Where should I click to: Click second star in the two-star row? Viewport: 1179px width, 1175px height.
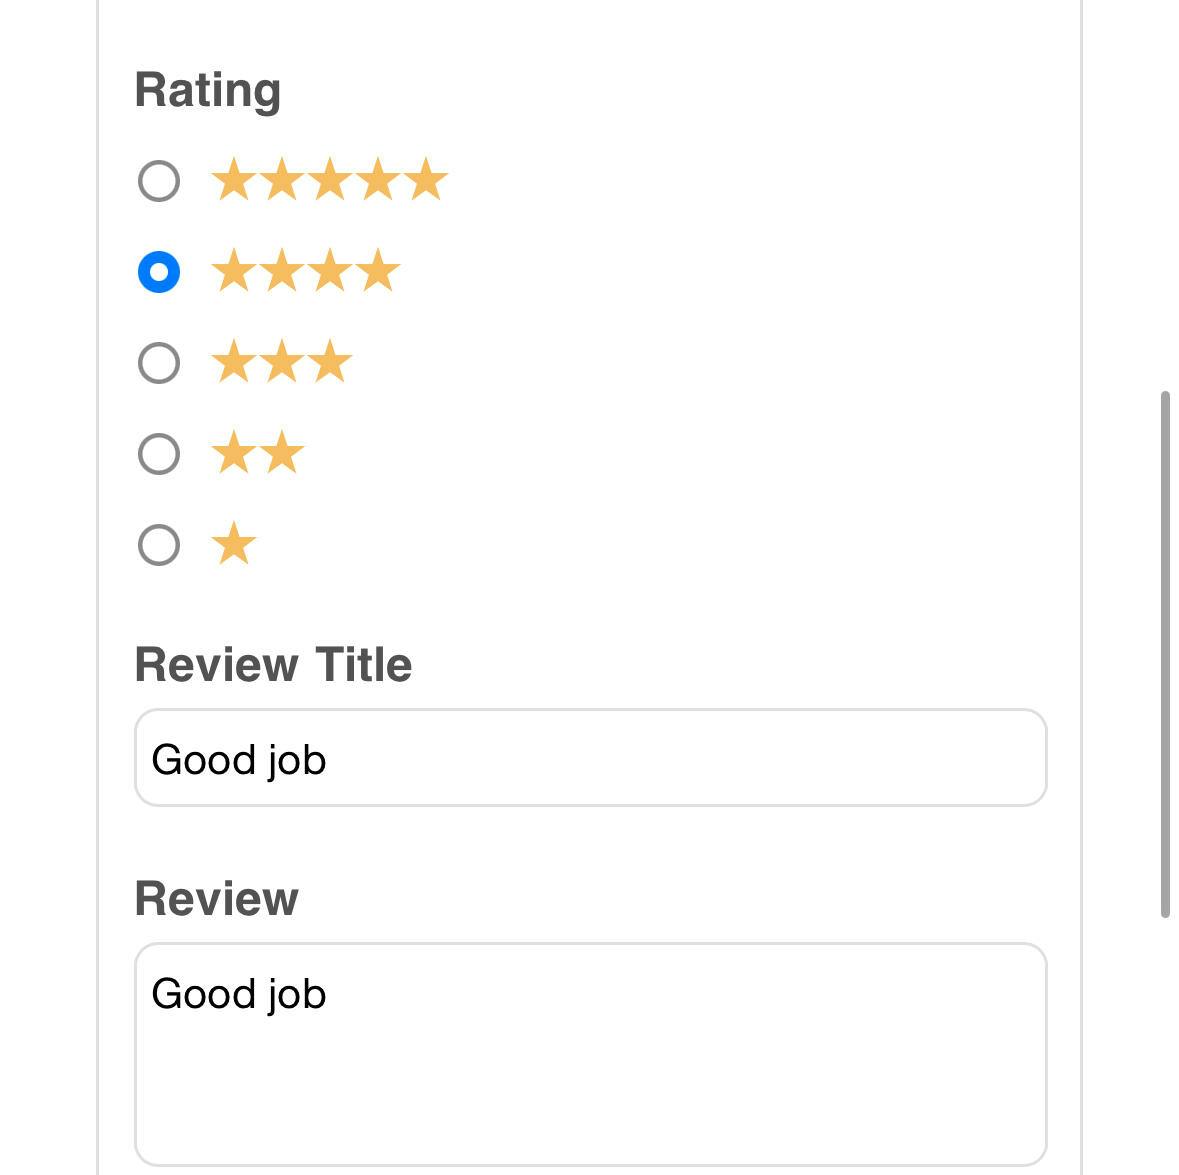click(x=282, y=454)
